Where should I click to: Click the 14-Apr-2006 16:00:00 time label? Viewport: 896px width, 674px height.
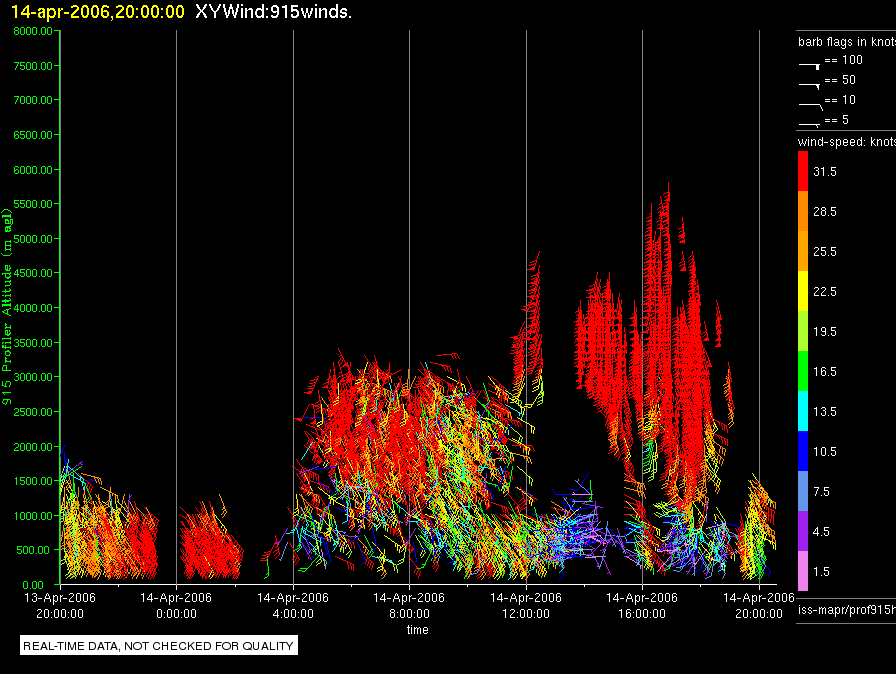[642, 605]
